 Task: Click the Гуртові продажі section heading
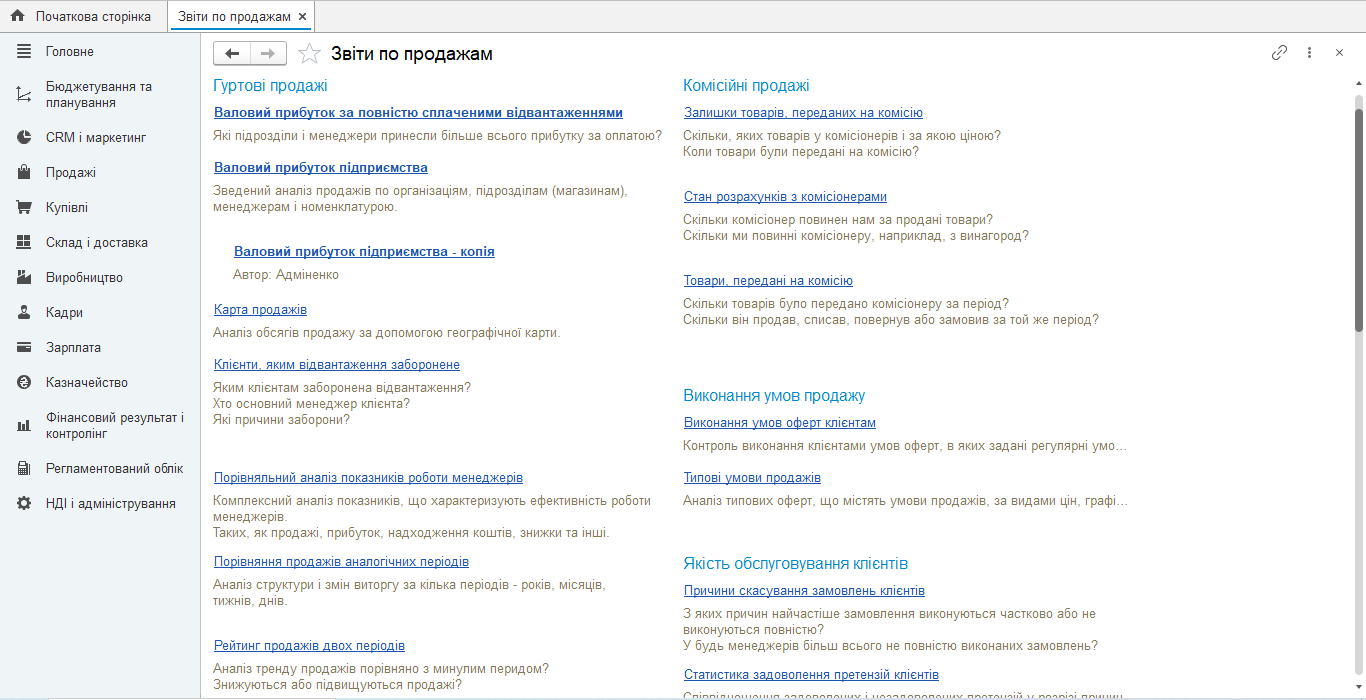[x=271, y=86]
